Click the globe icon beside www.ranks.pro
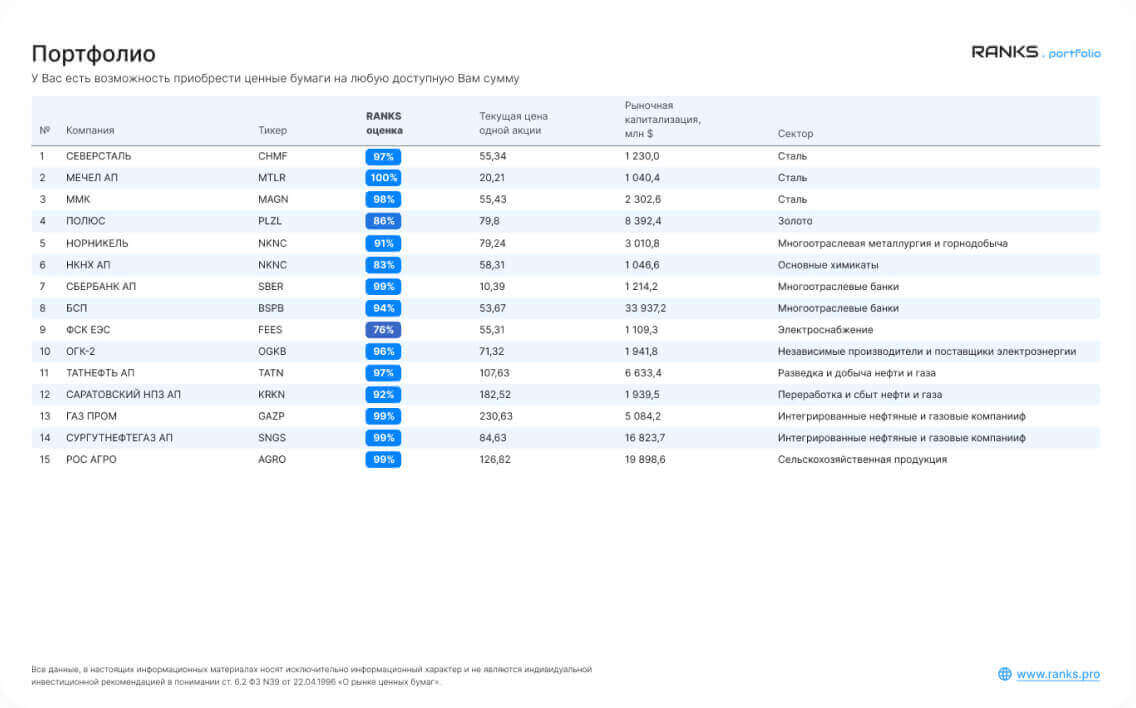 [x=1004, y=674]
